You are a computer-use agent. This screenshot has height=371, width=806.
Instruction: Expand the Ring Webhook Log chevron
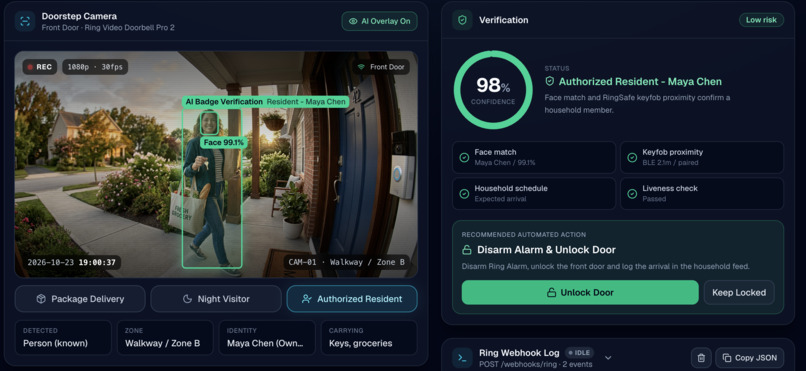click(x=608, y=358)
